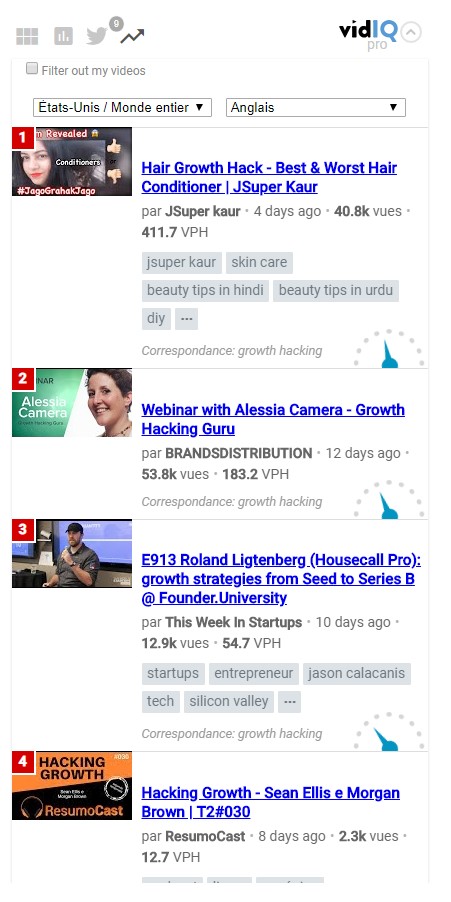Open the Anglais language dropdown

tap(316, 108)
